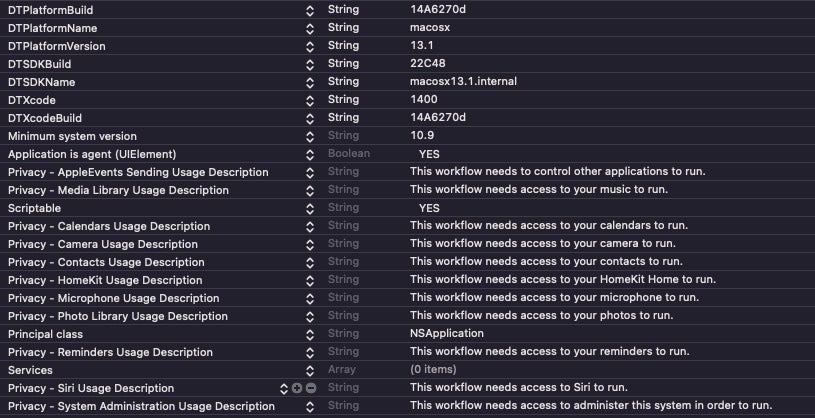Click the add (+) button on Siri row

coord(297,388)
